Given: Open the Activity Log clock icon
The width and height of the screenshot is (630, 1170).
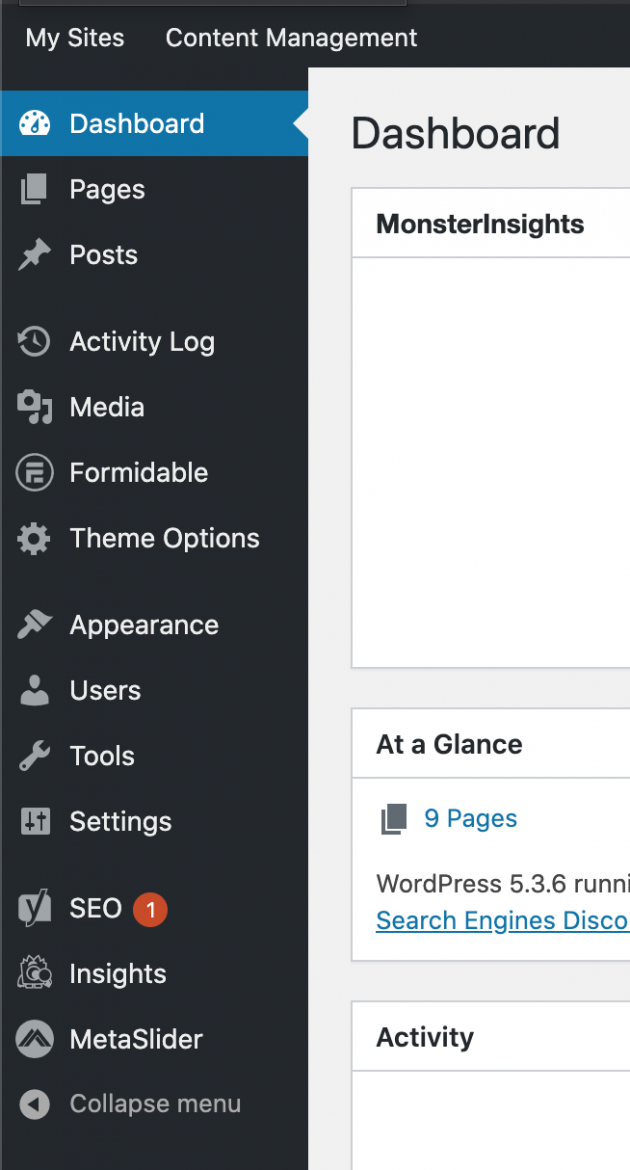Looking at the screenshot, I should pos(32,341).
